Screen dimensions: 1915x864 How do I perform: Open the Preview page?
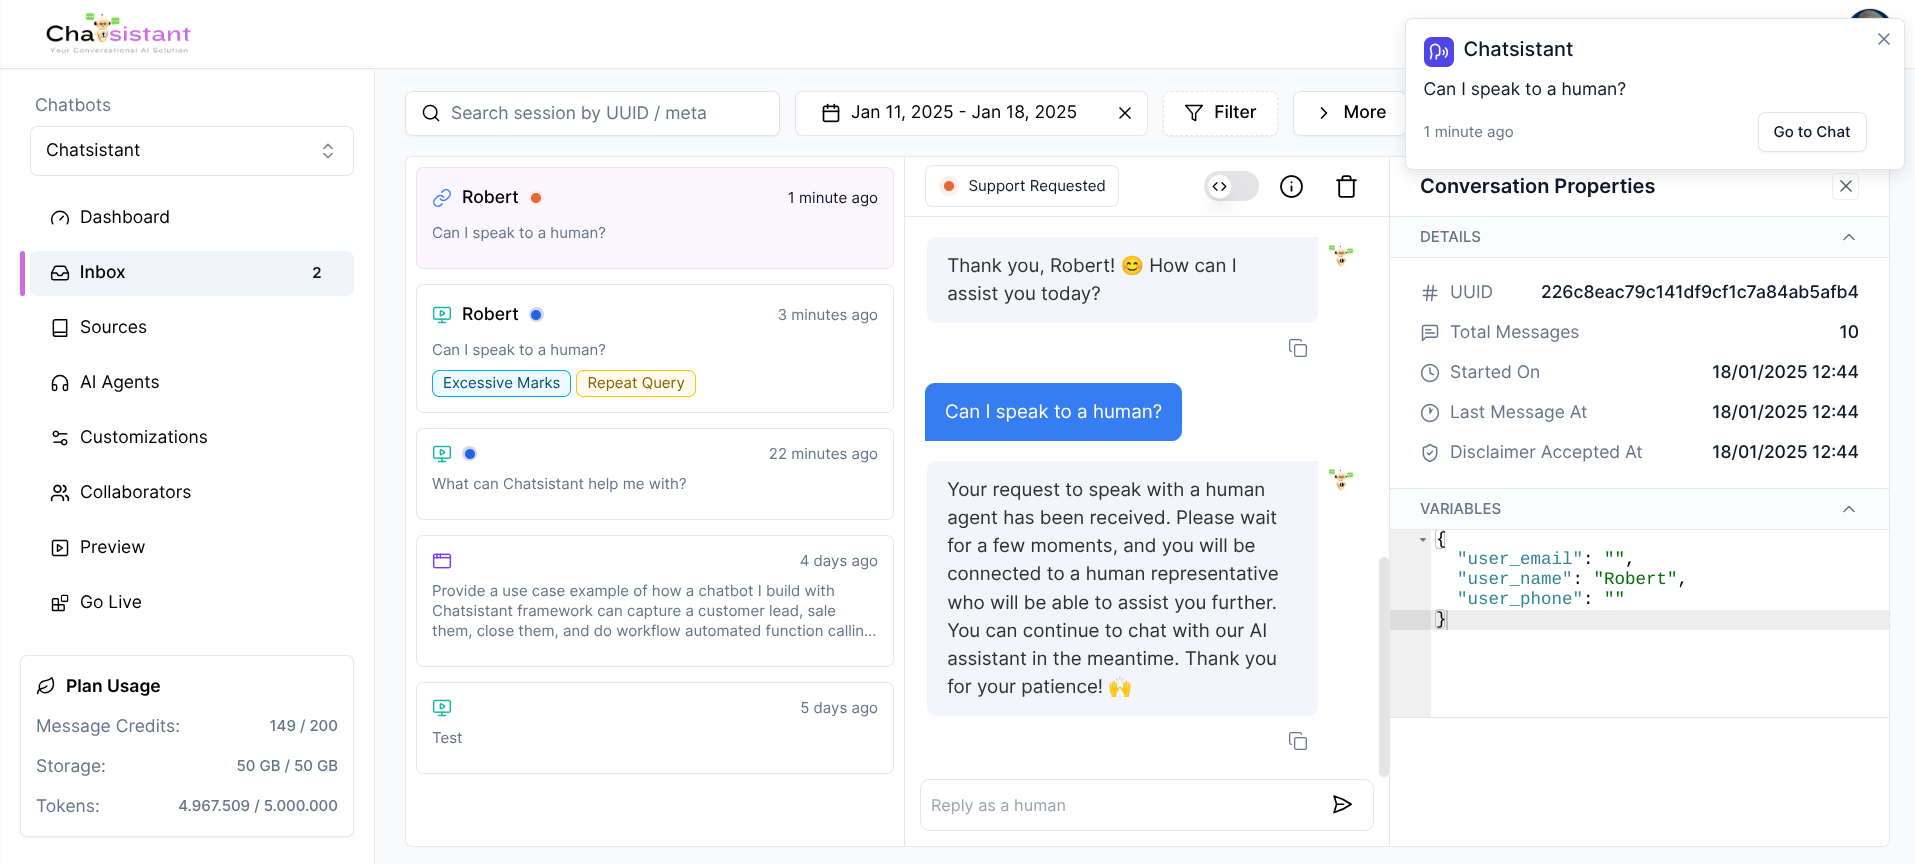[192, 547]
